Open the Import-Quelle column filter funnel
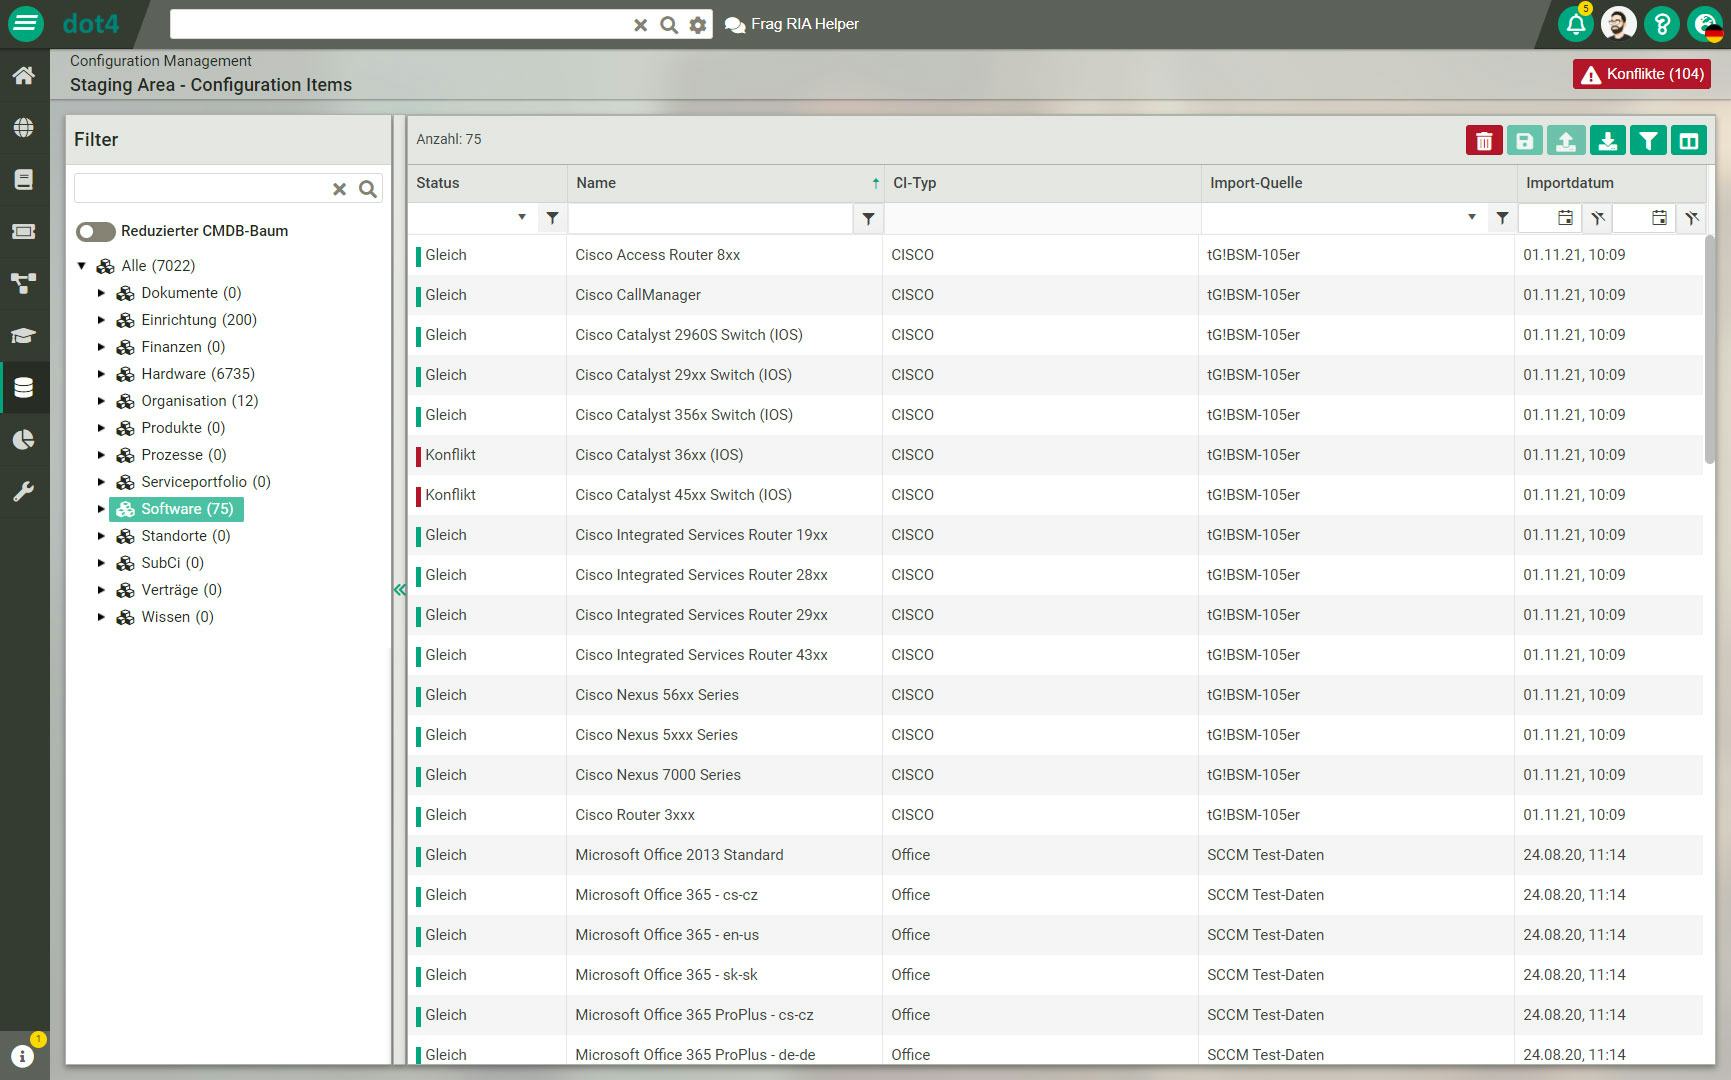1731x1080 pixels. pyautogui.click(x=1502, y=218)
